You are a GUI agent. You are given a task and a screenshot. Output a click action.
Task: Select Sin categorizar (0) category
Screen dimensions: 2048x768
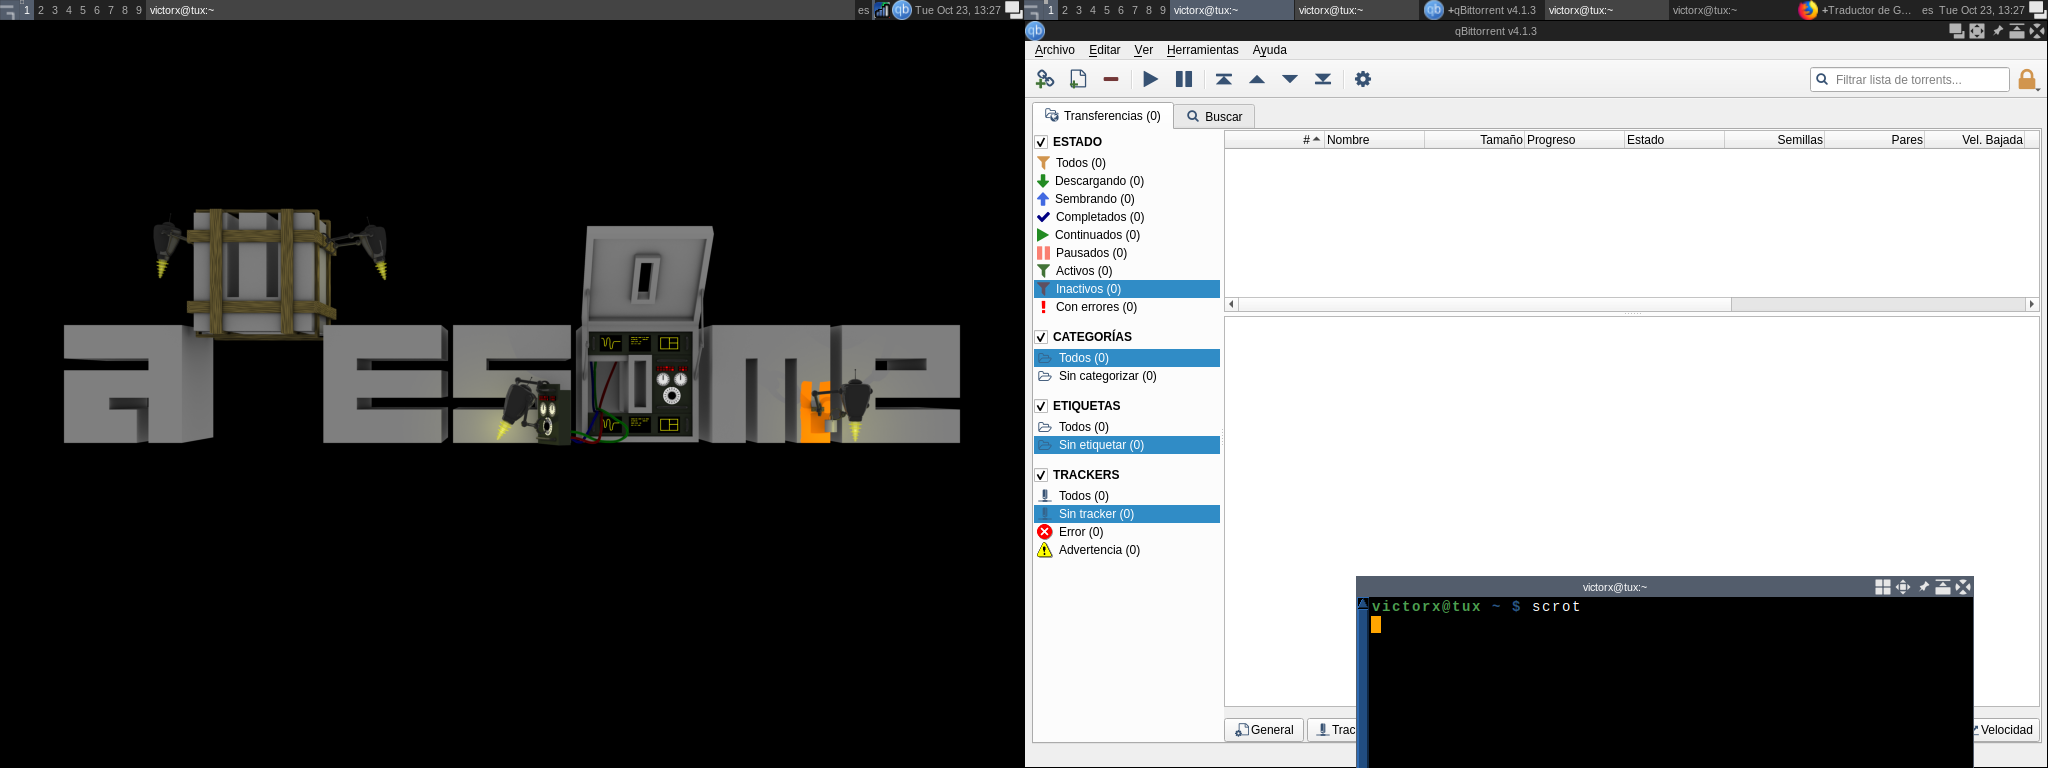(1127, 376)
